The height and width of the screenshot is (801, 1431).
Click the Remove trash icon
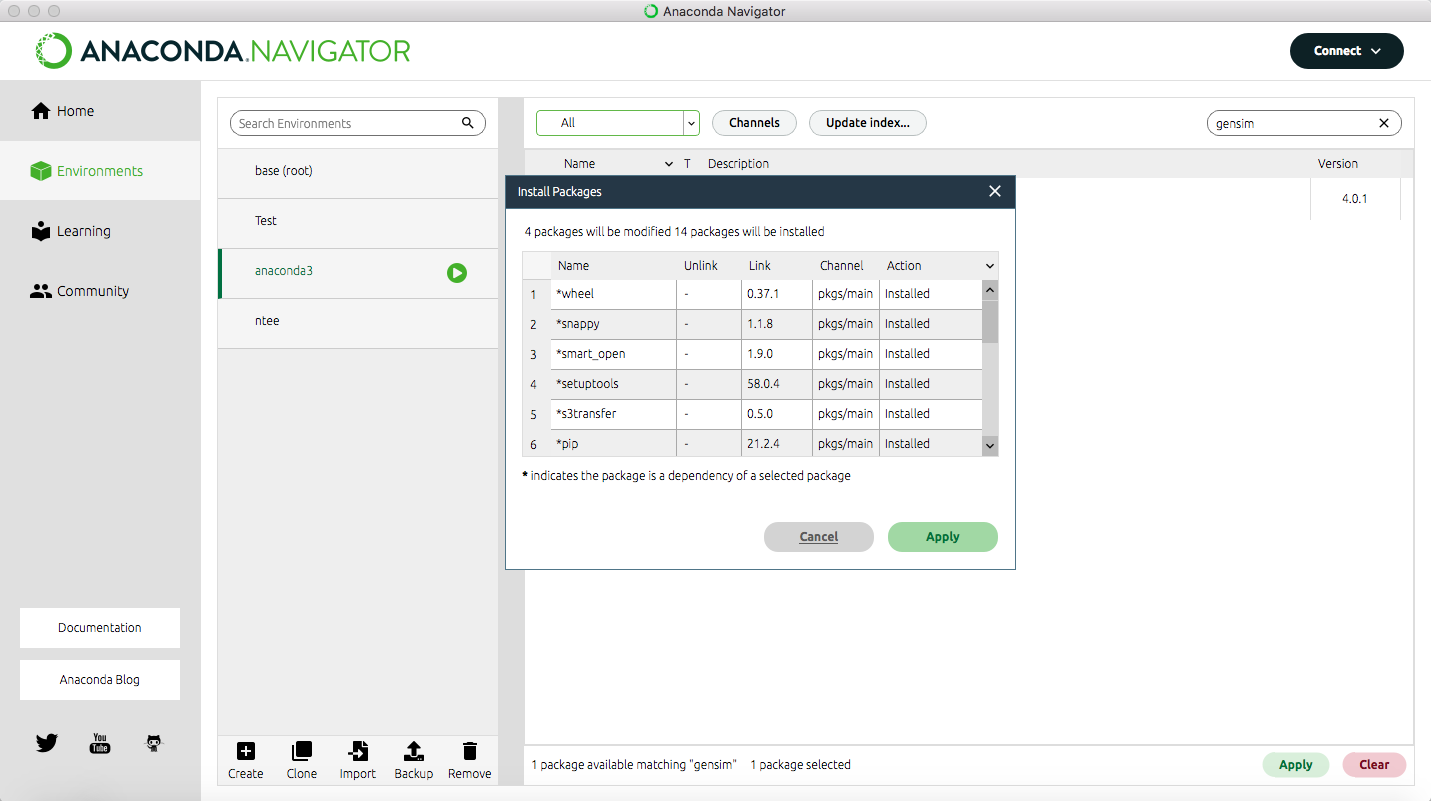click(470, 751)
